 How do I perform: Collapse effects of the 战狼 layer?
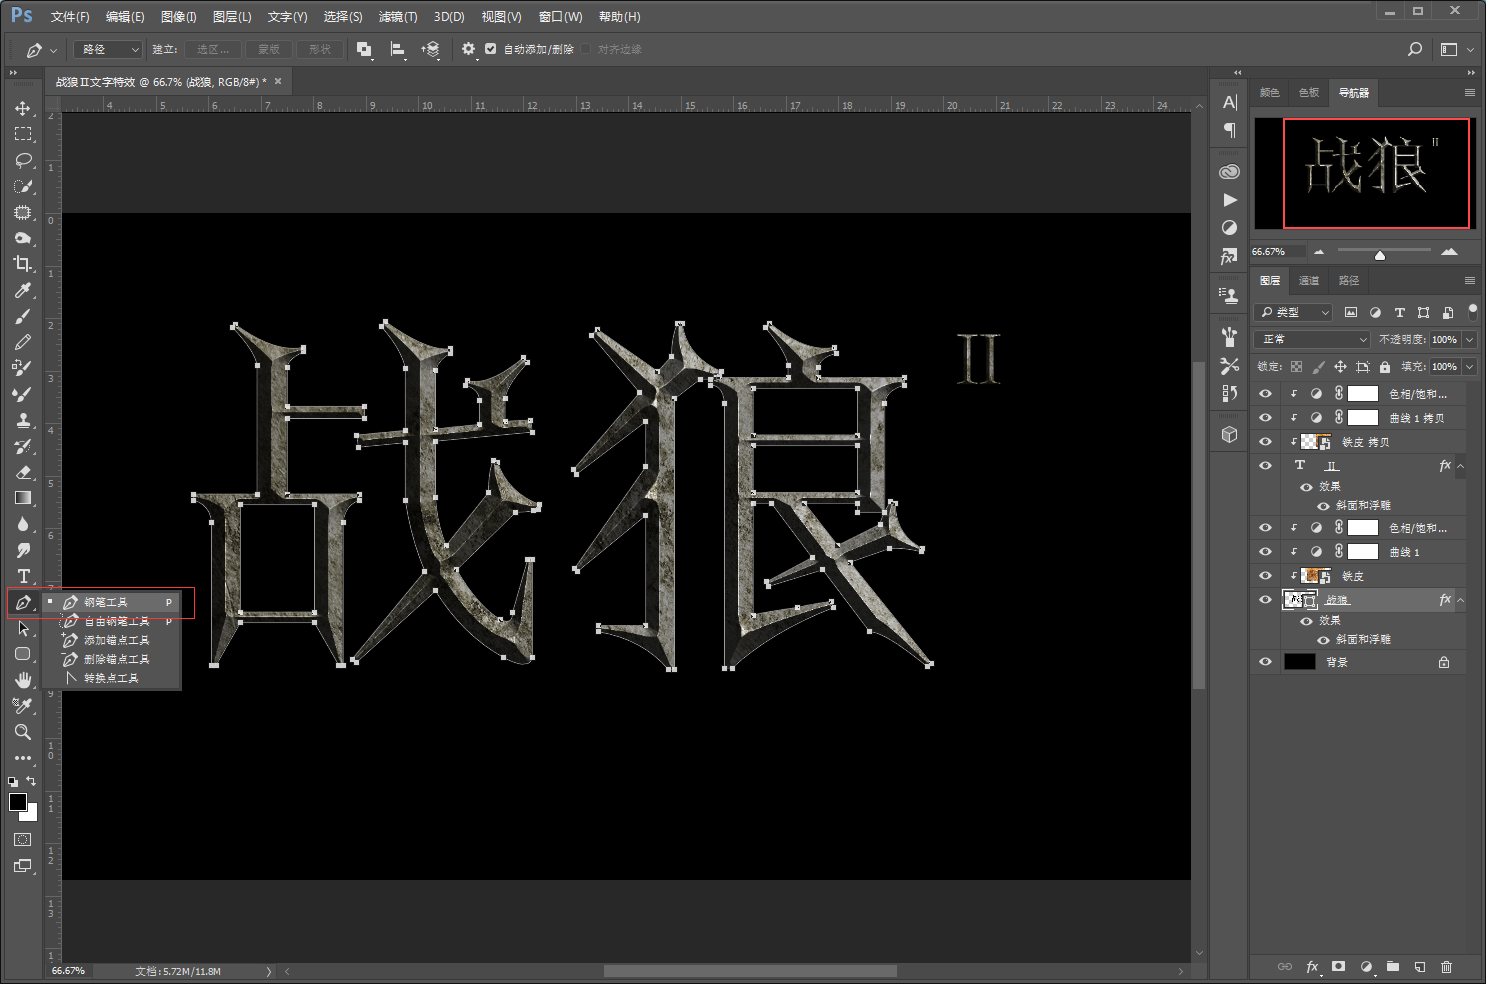click(x=1461, y=600)
